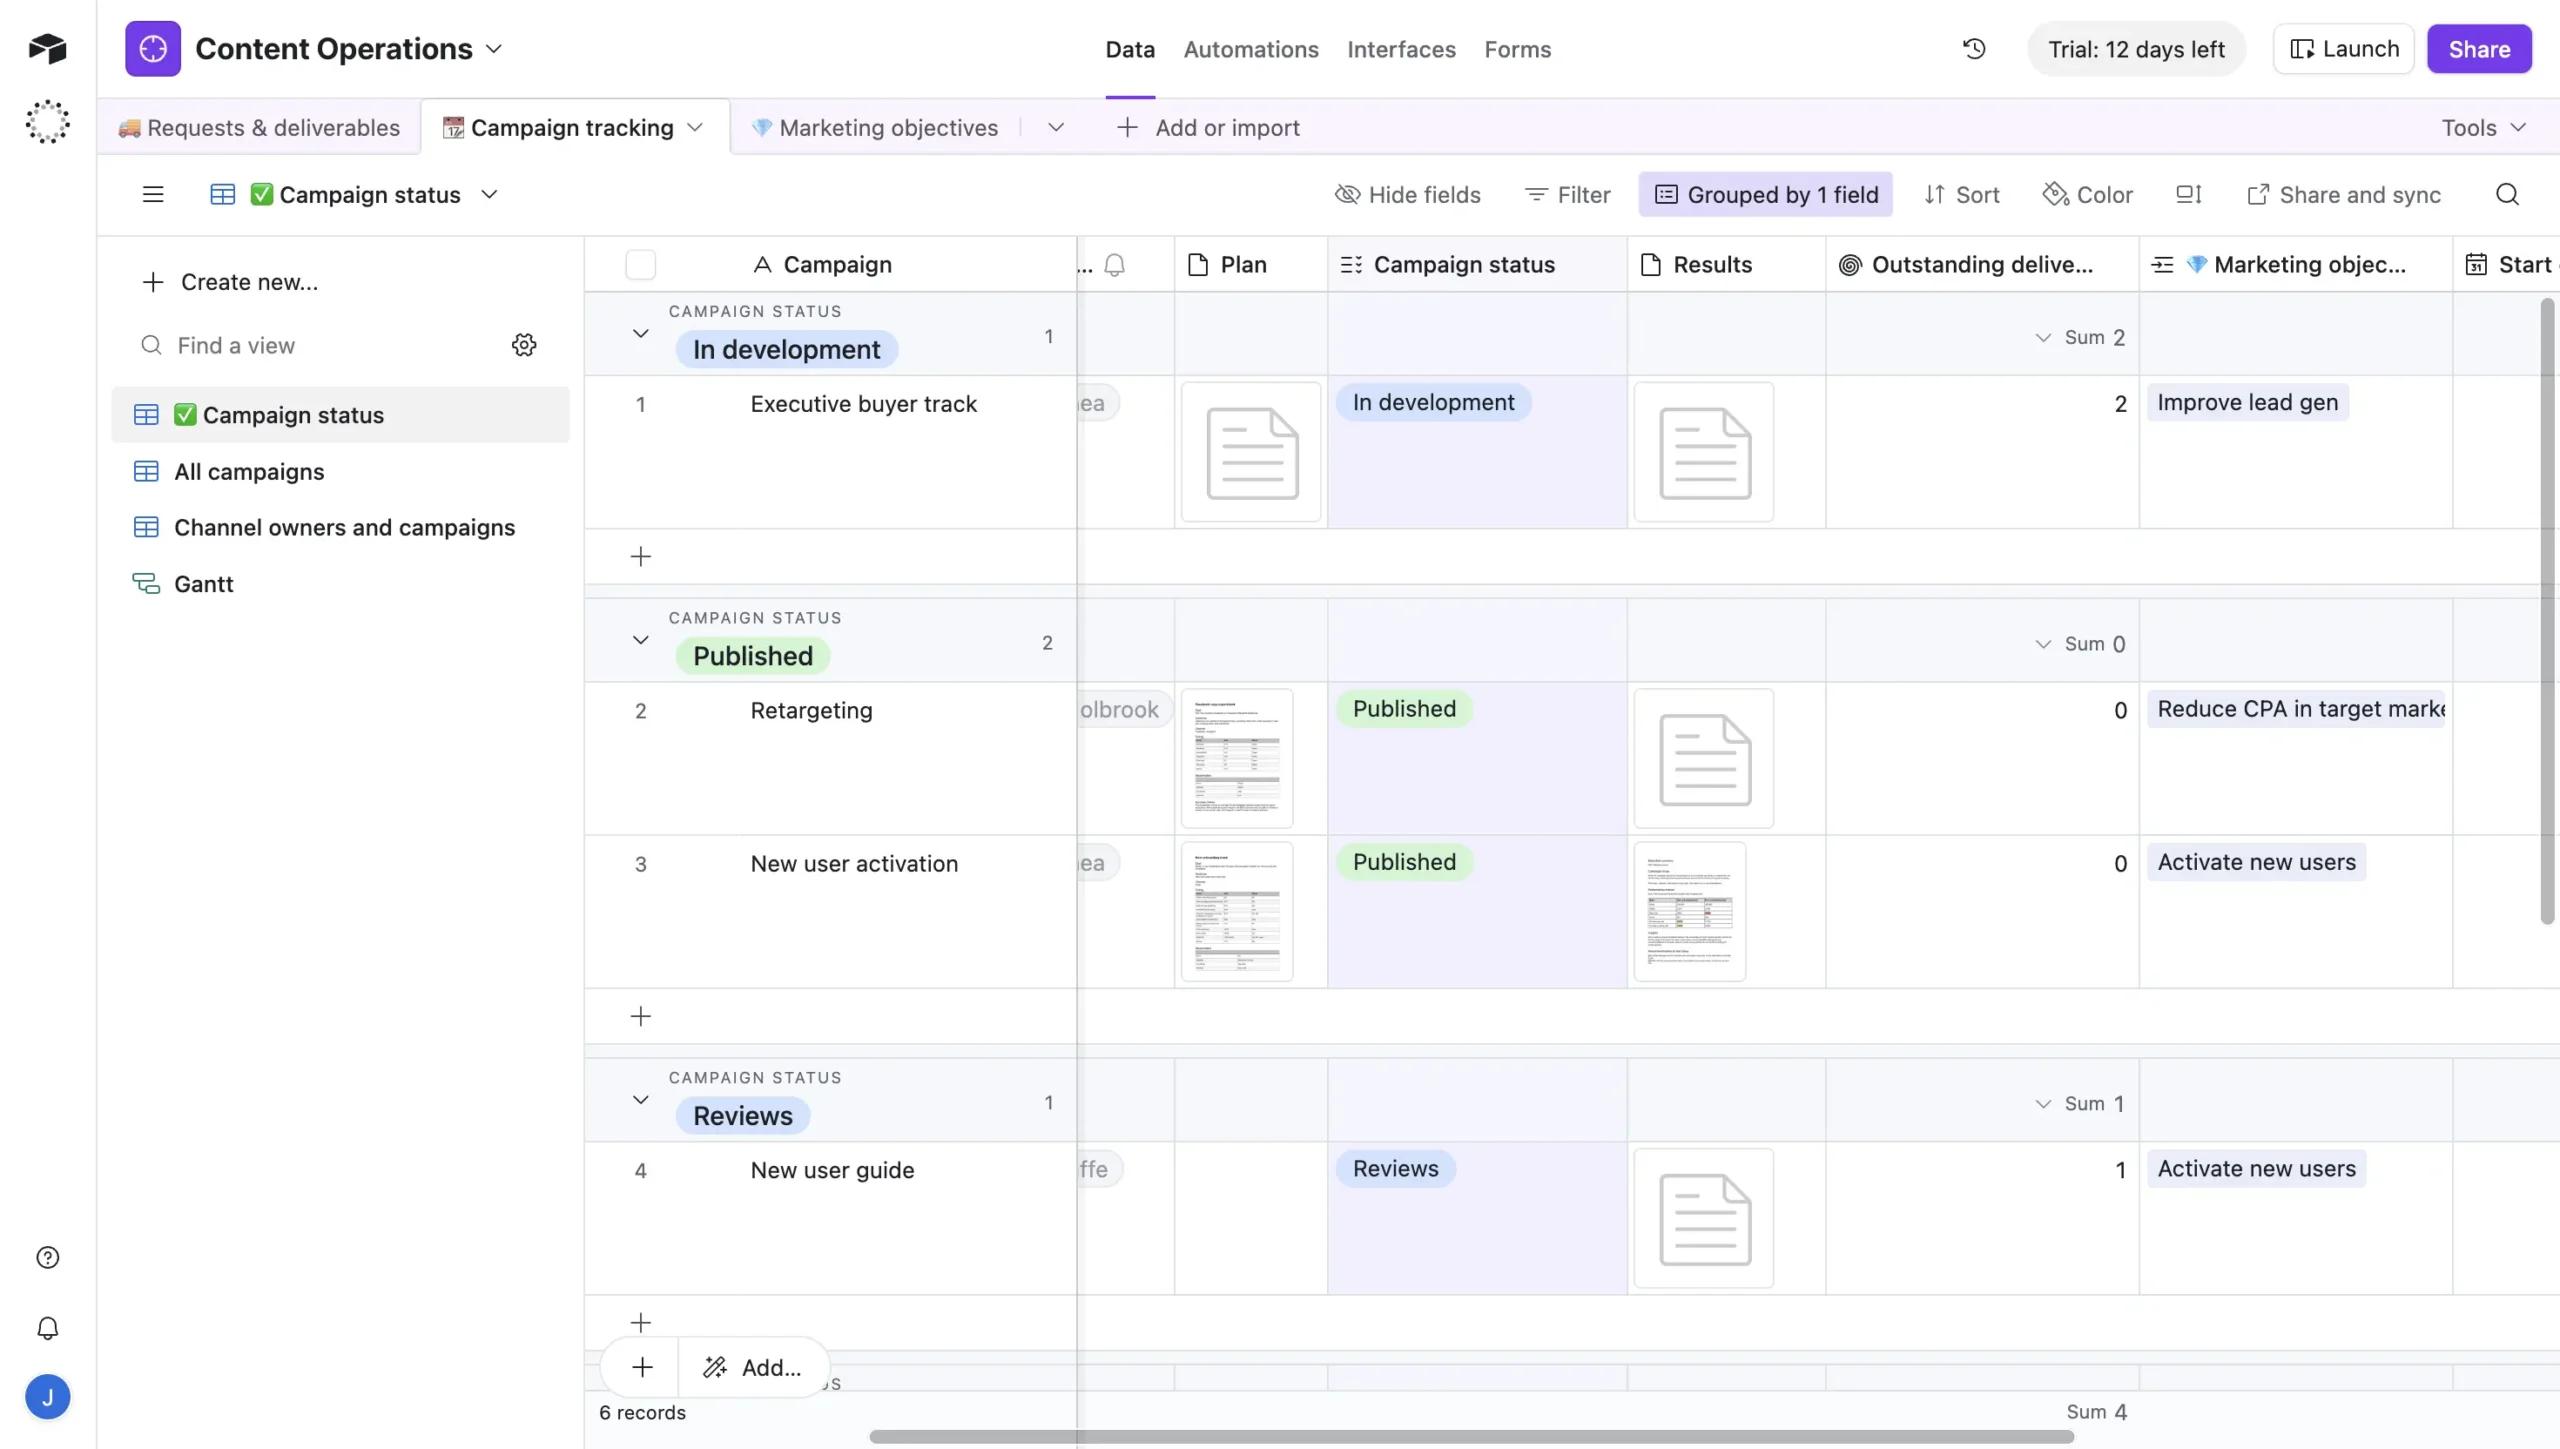2560x1449 pixels.
Task: Click Add or import
Action: point(1208,127)
